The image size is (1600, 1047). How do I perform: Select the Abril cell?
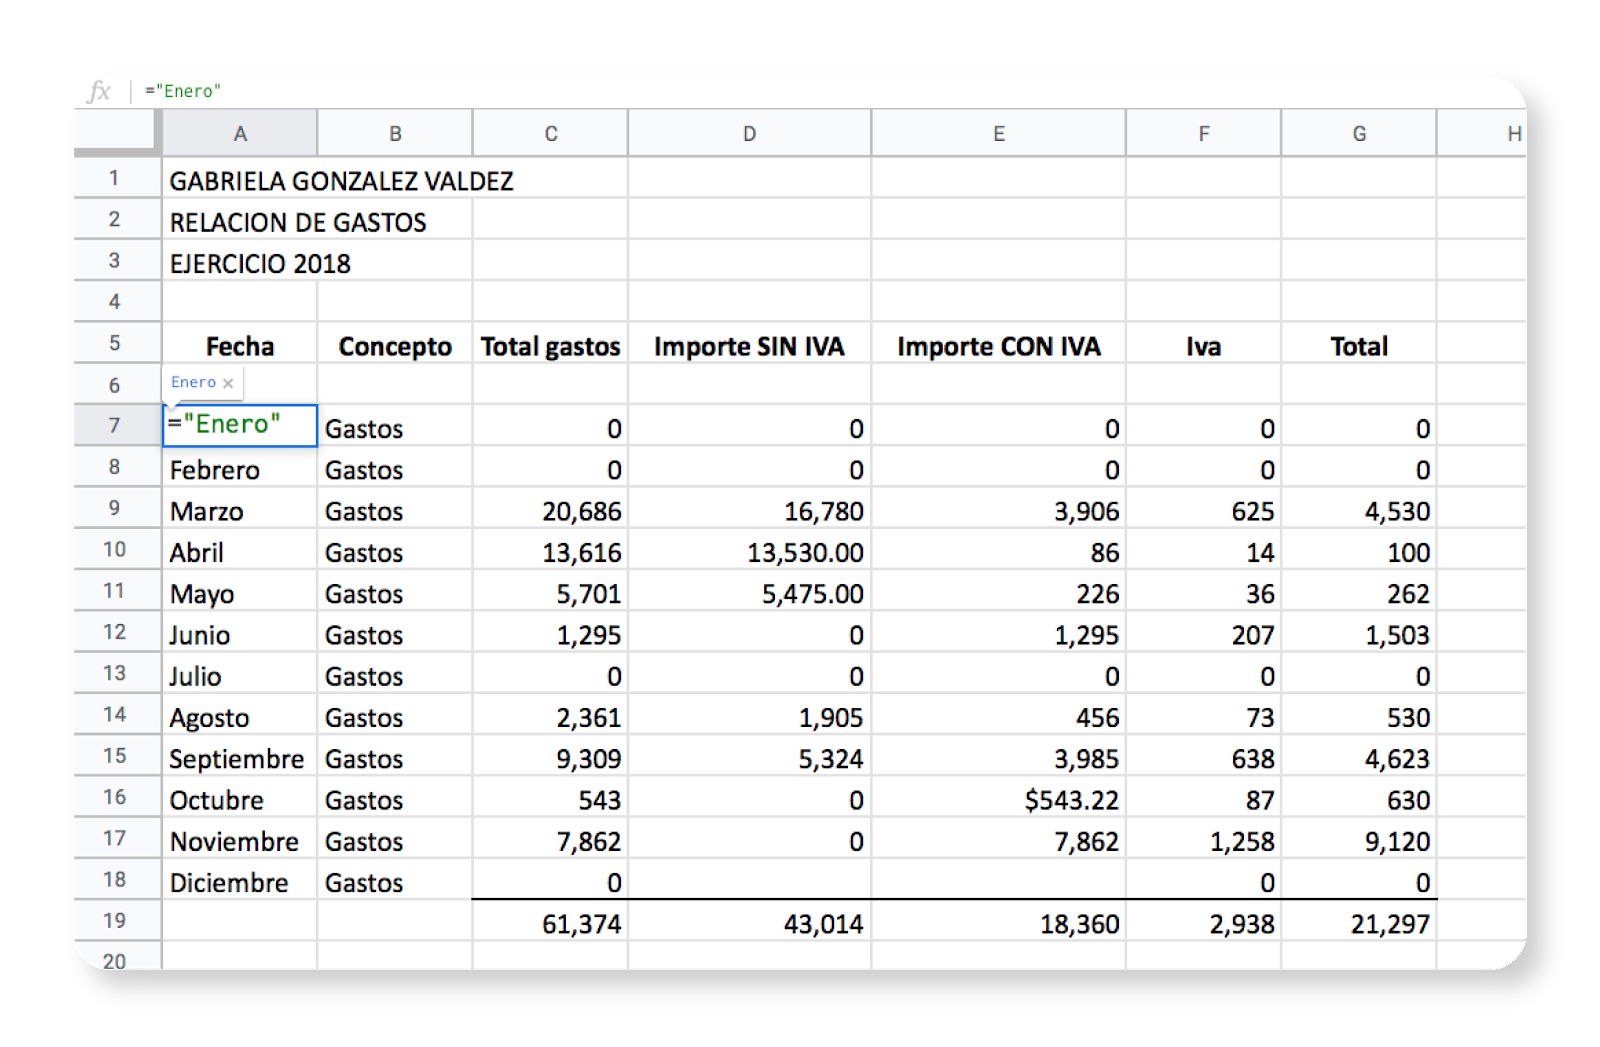(x=240, y=552)
